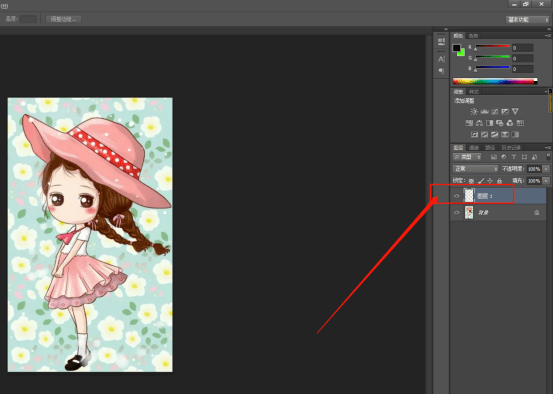Hide the Background layer eye icon
The width and height of the screenshot is (554, 395).
pyautogui.click(x=456, y=213)
